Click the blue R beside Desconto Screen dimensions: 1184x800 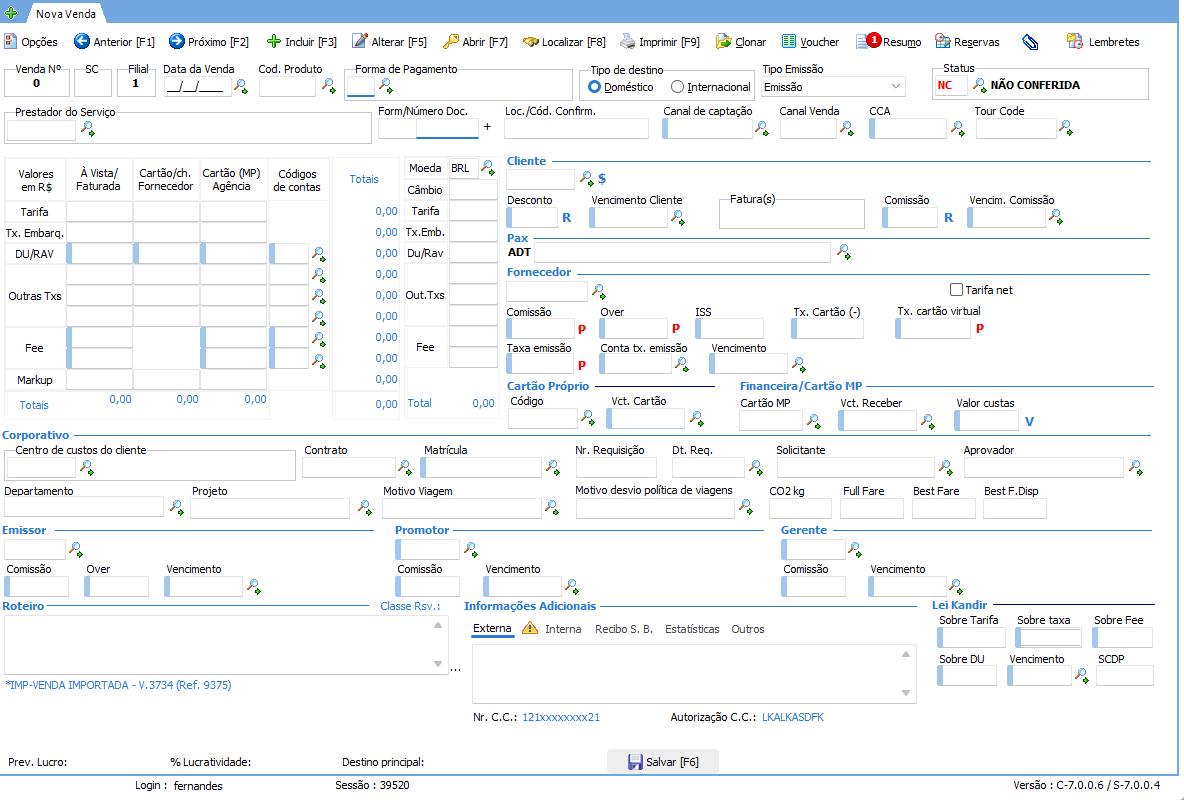point(567,218)
